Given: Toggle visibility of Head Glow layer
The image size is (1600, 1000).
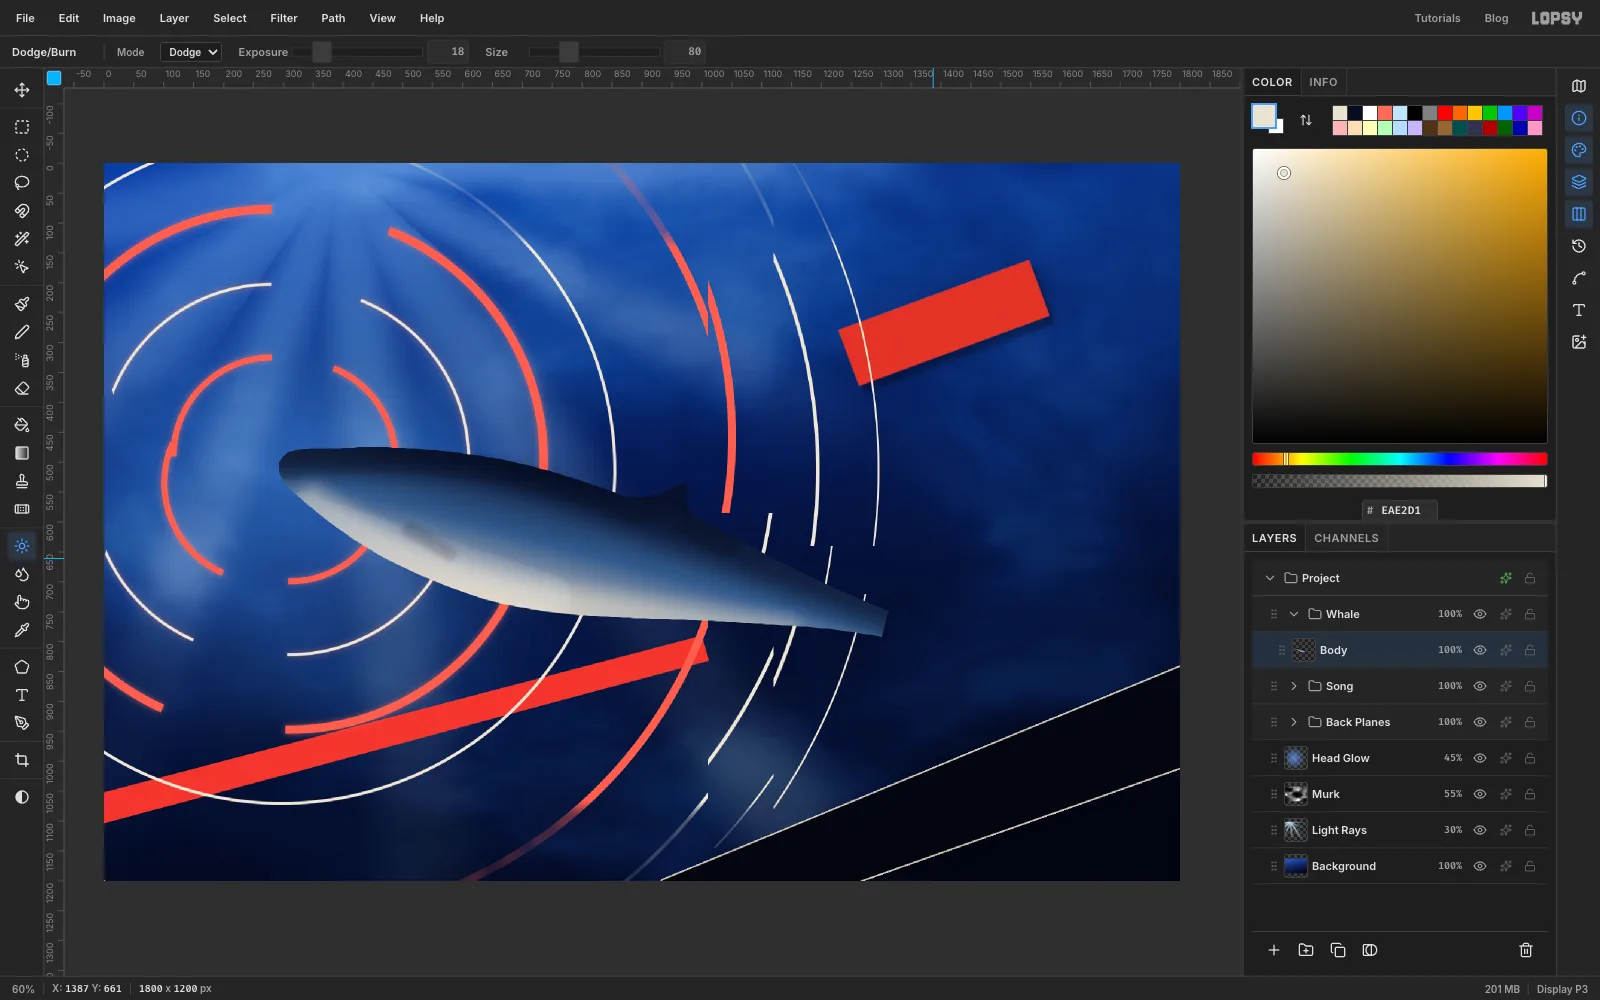Looking at the screenshot, I should [1480, 758].
